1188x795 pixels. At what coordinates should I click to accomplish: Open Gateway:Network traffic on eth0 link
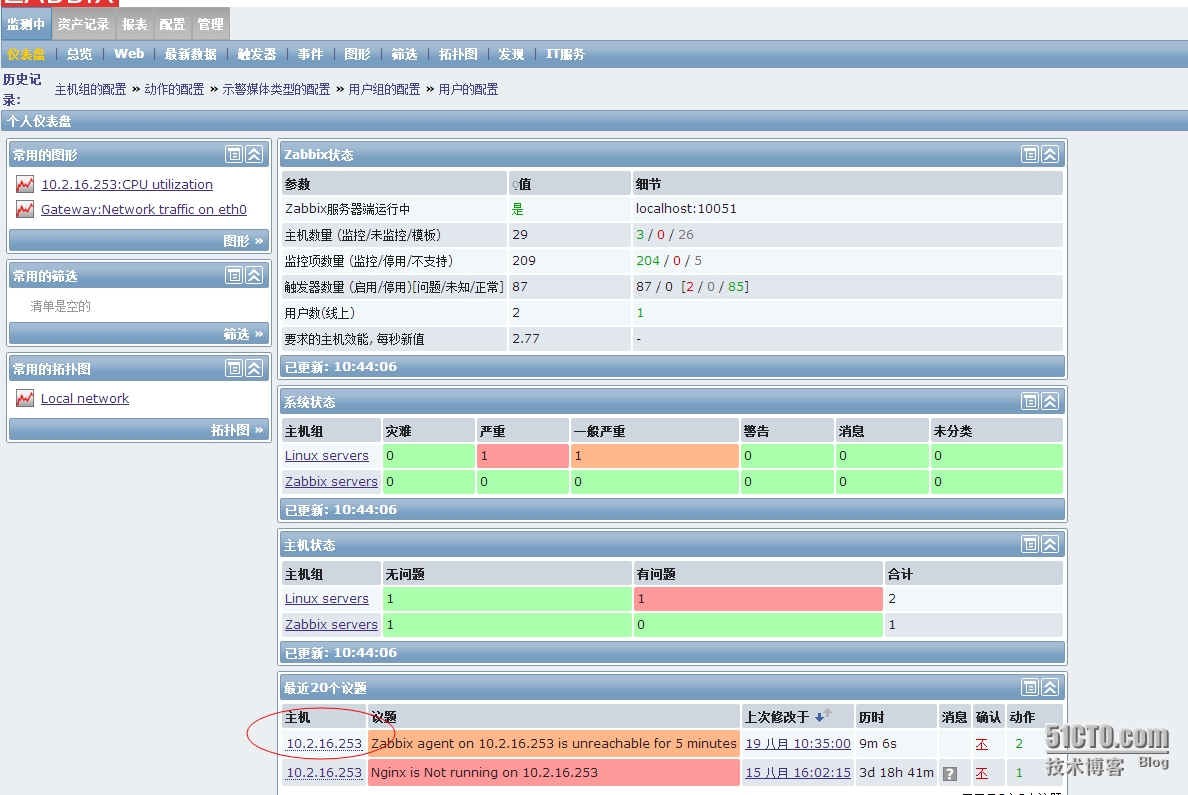click(x=144, y=209)
